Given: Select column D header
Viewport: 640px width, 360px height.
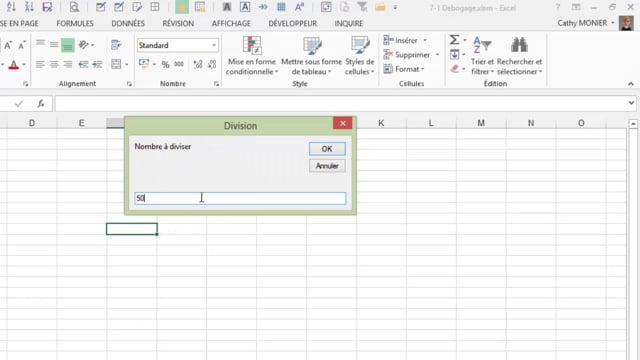Looking at the screenshot, I should coord(32,123).
